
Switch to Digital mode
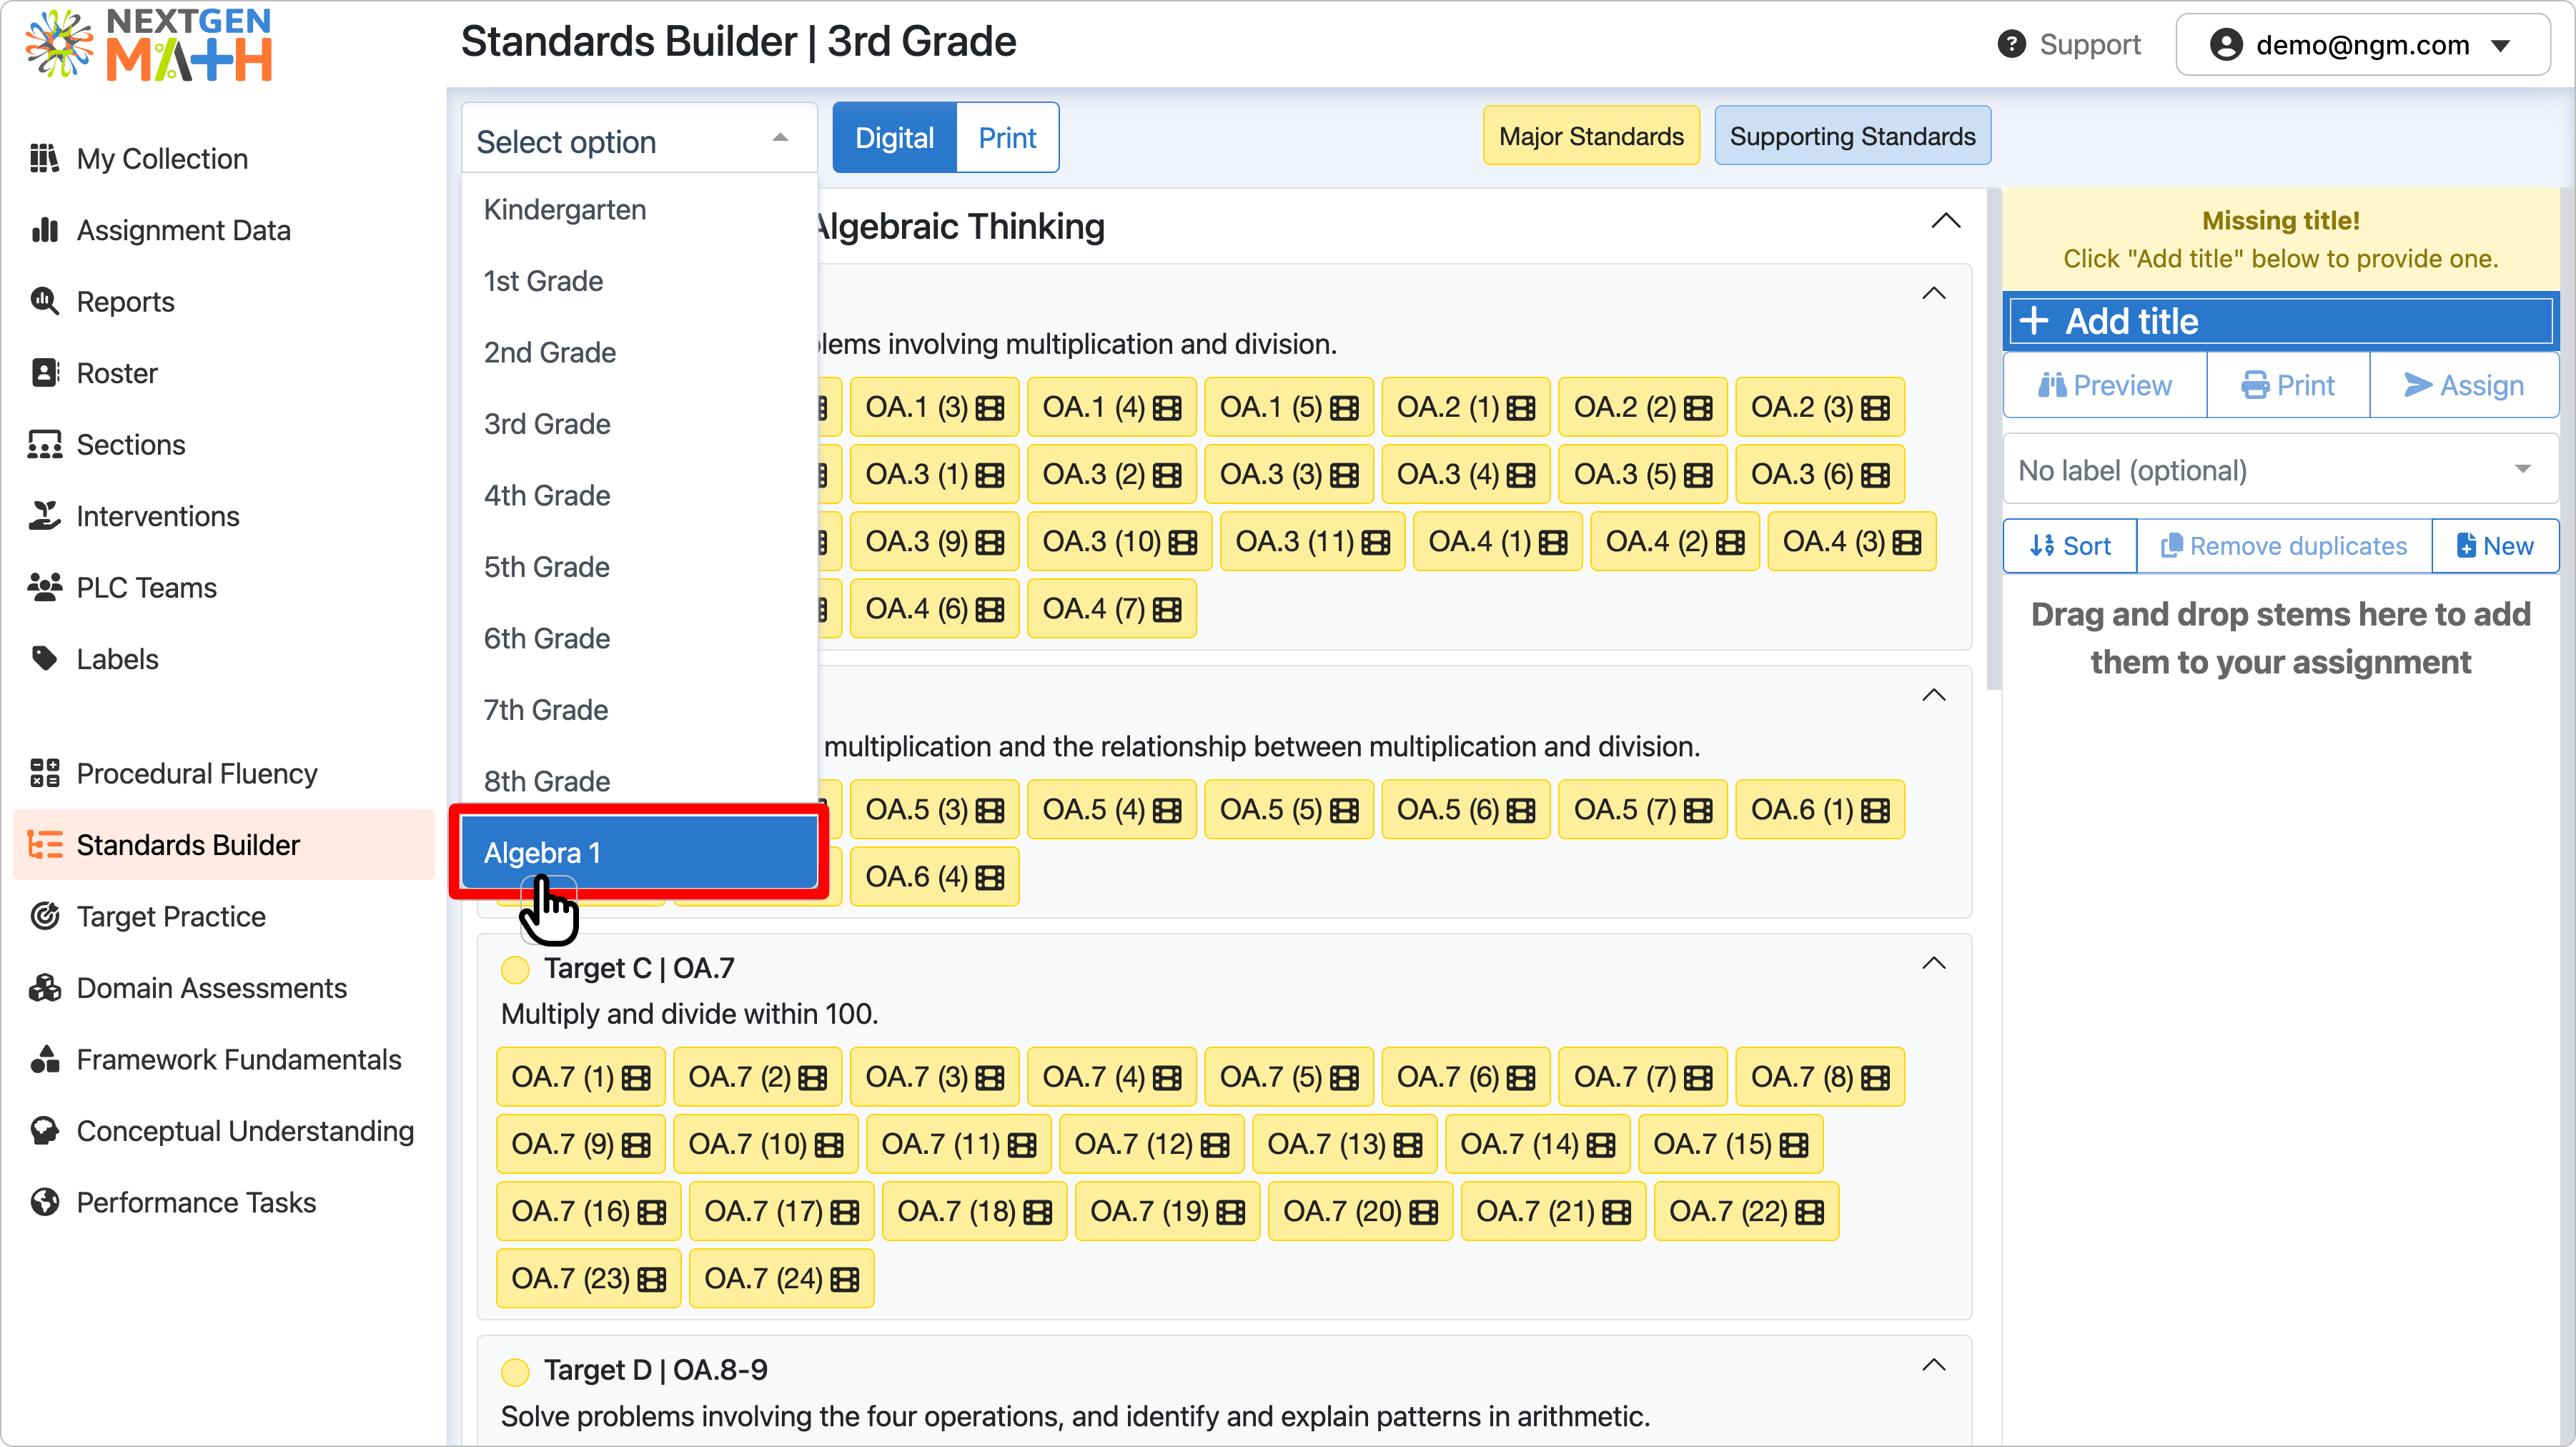tap(894, 138)
